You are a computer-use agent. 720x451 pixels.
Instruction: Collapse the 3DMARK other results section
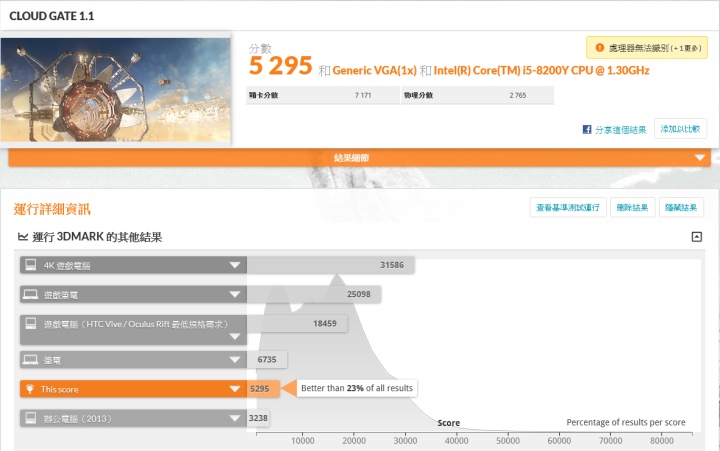pos(696,237)
